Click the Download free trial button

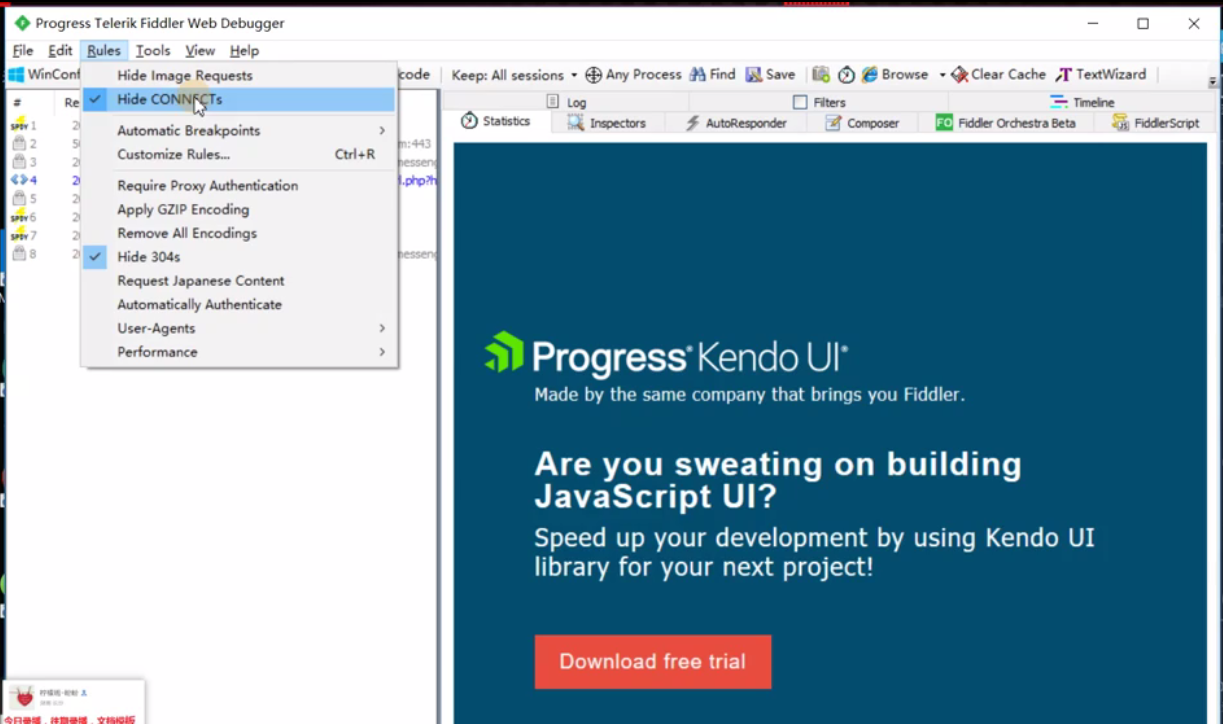653,662
